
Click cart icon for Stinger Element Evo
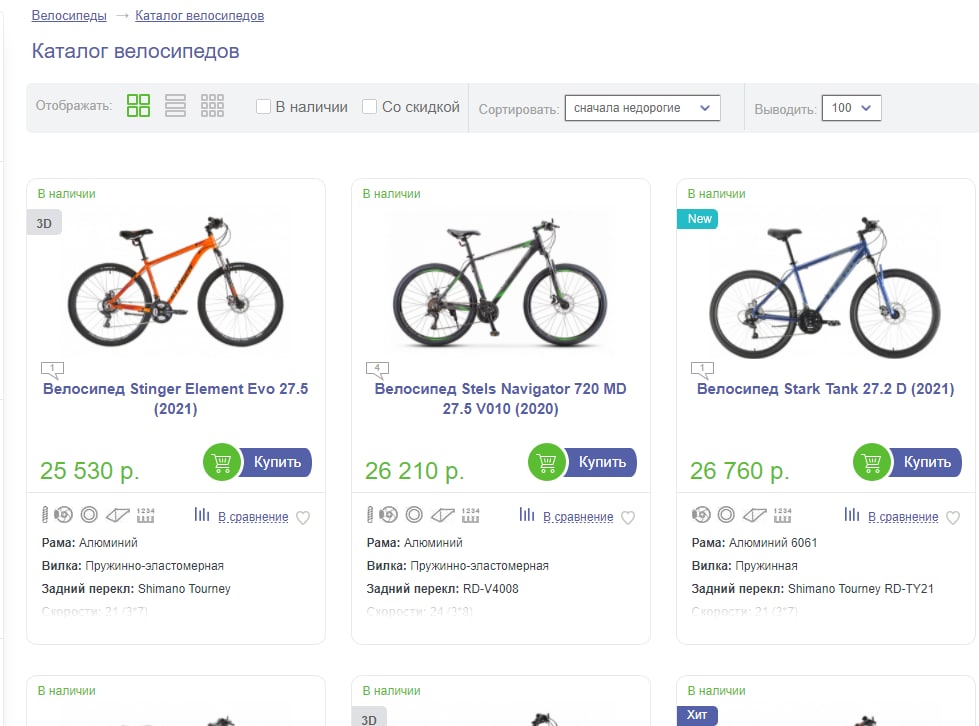click(x=222, y=462)
